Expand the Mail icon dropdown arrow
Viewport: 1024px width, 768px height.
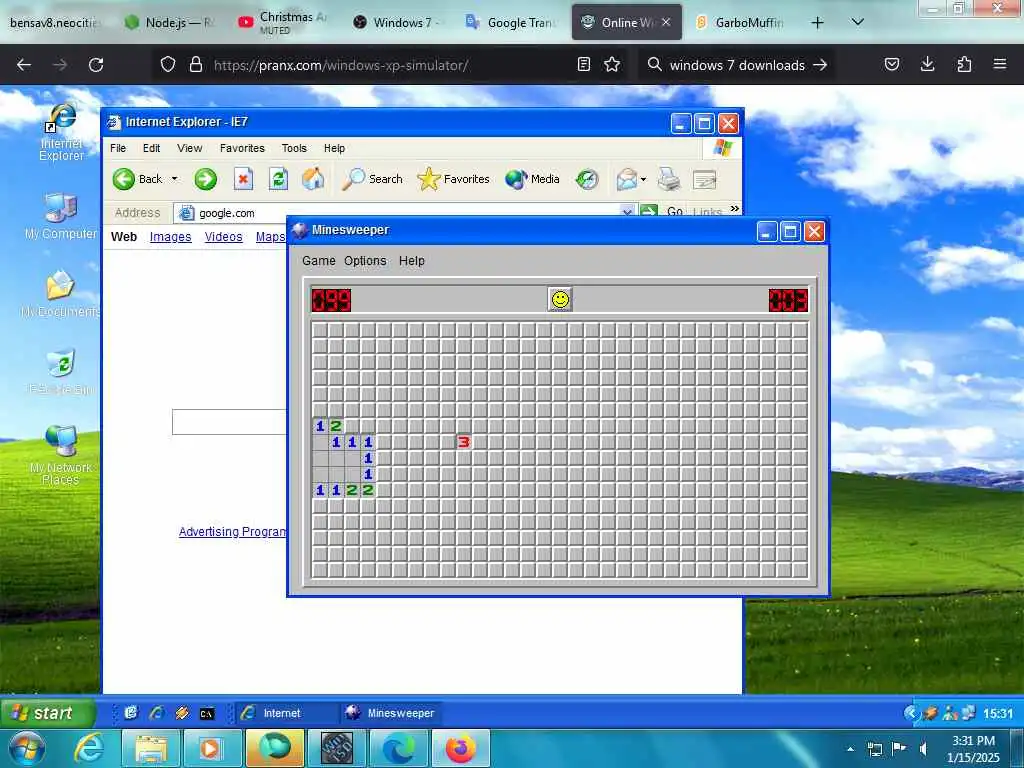point(643,179)
